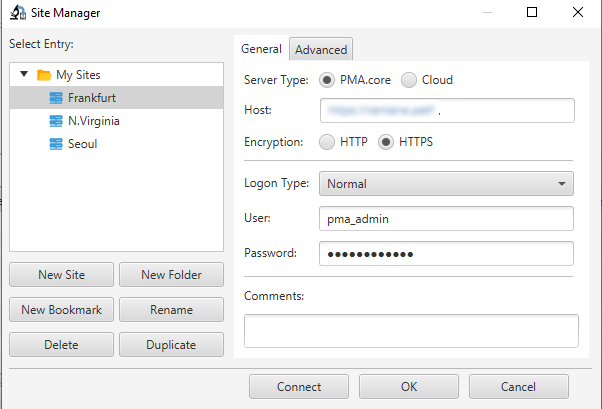The image size is (602, 409).
Task: Choose HTTPS encryption option
Action: [x=386, y=142]
